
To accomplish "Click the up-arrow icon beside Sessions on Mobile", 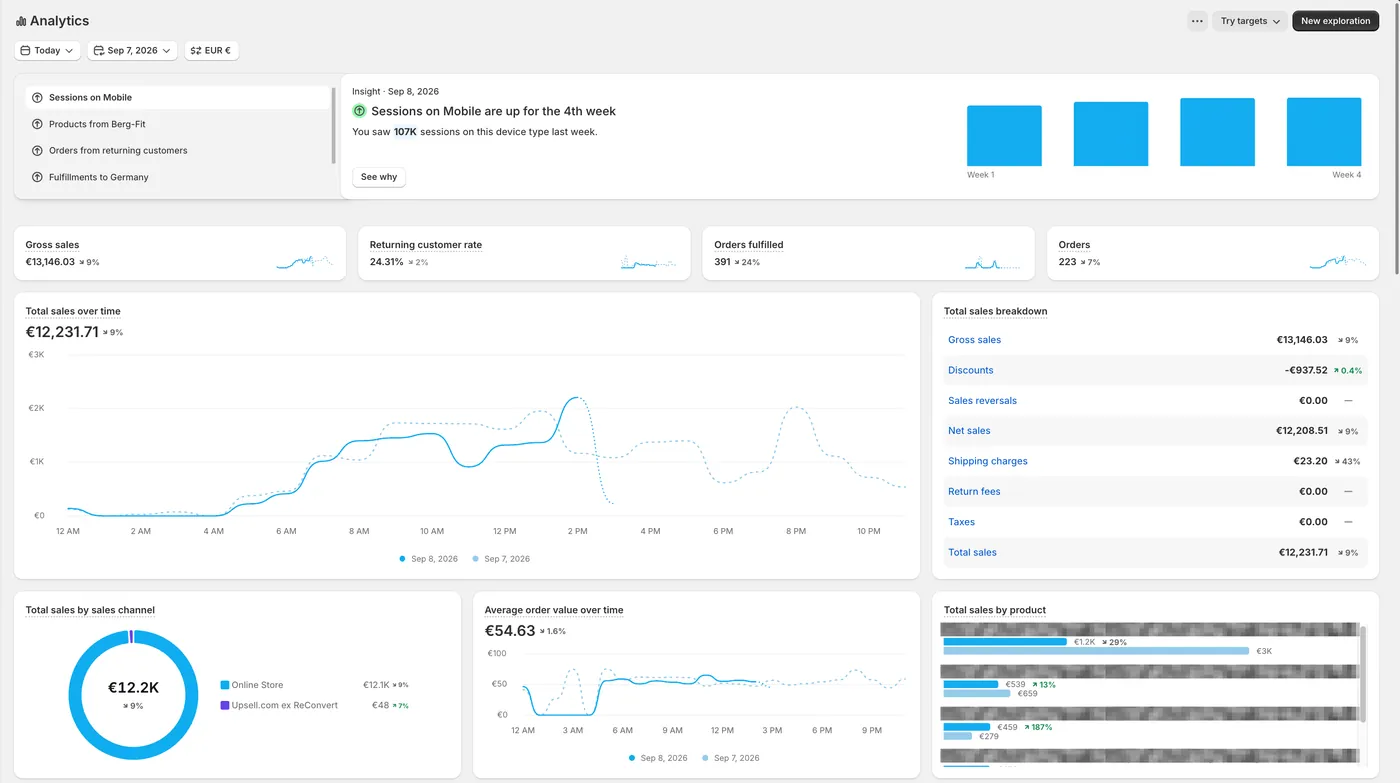I will [x=37, y=98].
